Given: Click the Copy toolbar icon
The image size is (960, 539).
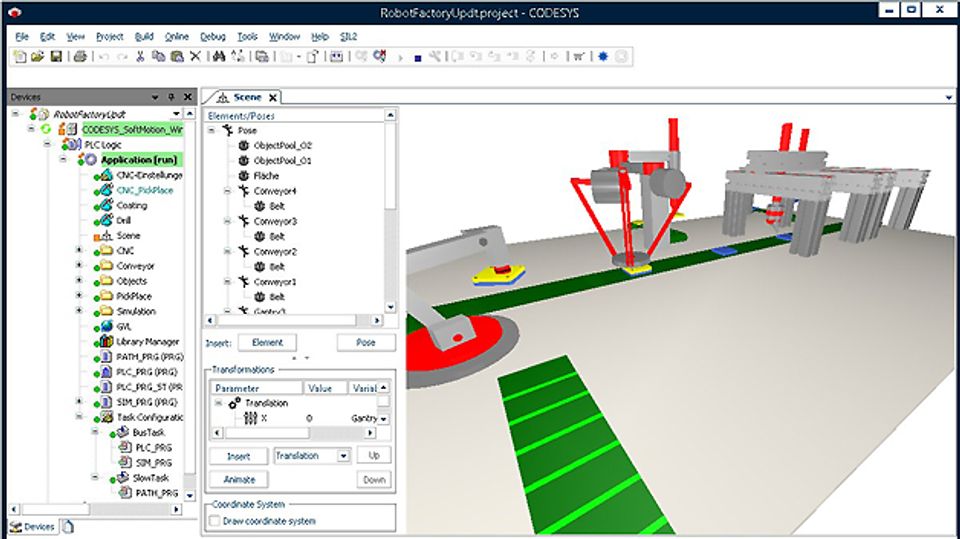Looking at the screenshot, I should pos(158,56).
